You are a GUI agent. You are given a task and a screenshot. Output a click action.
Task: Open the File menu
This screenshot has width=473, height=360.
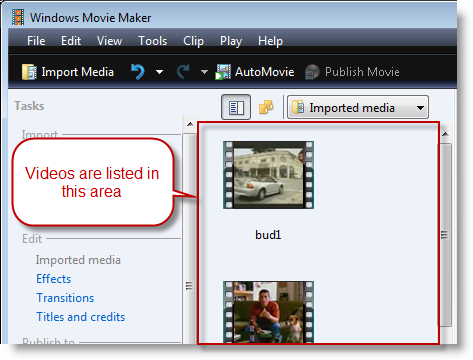pos(36,41)
